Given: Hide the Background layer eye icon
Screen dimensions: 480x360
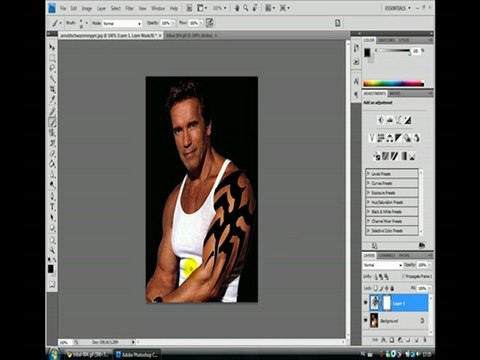Looking at the screenshot, I should pos(366,320).
